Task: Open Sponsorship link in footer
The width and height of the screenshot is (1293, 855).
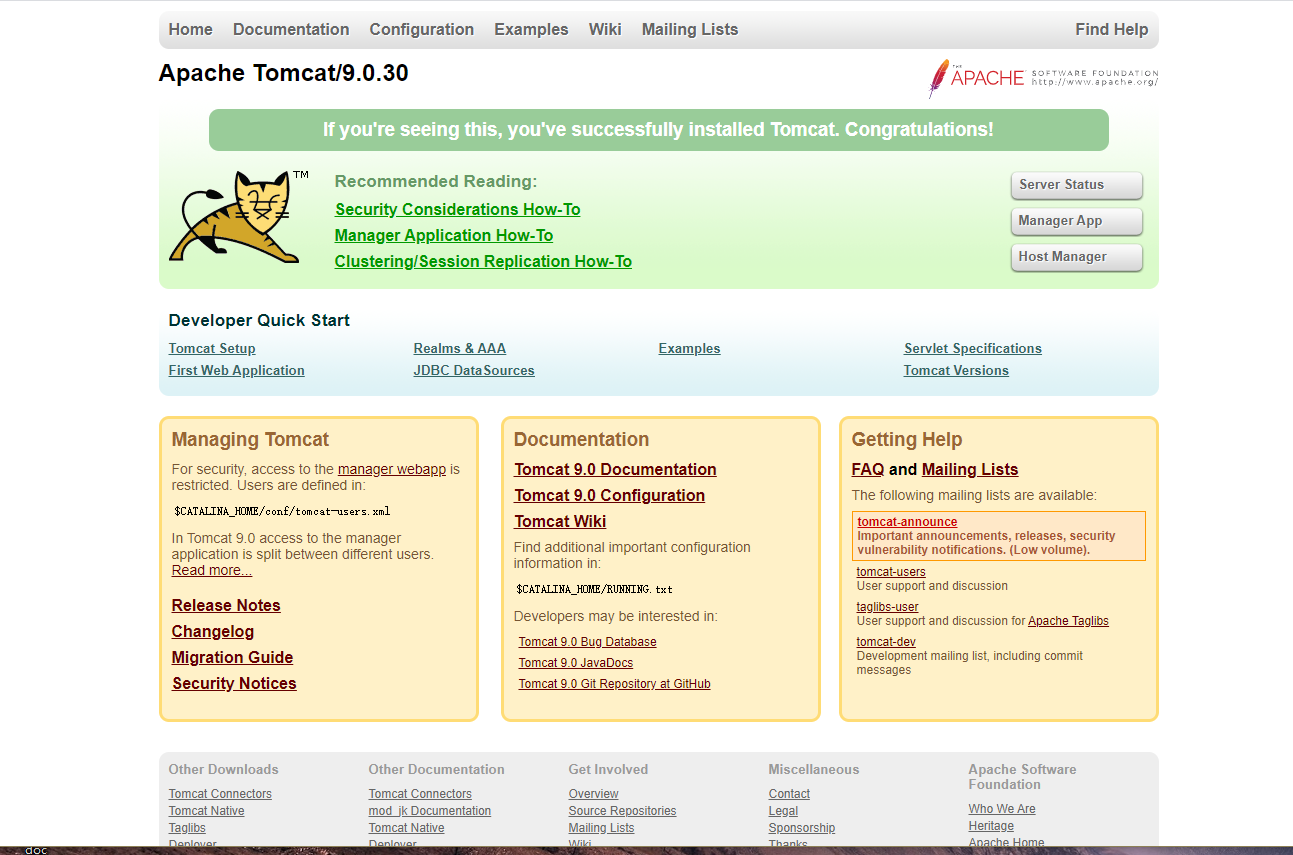Action: click(802, 828)
